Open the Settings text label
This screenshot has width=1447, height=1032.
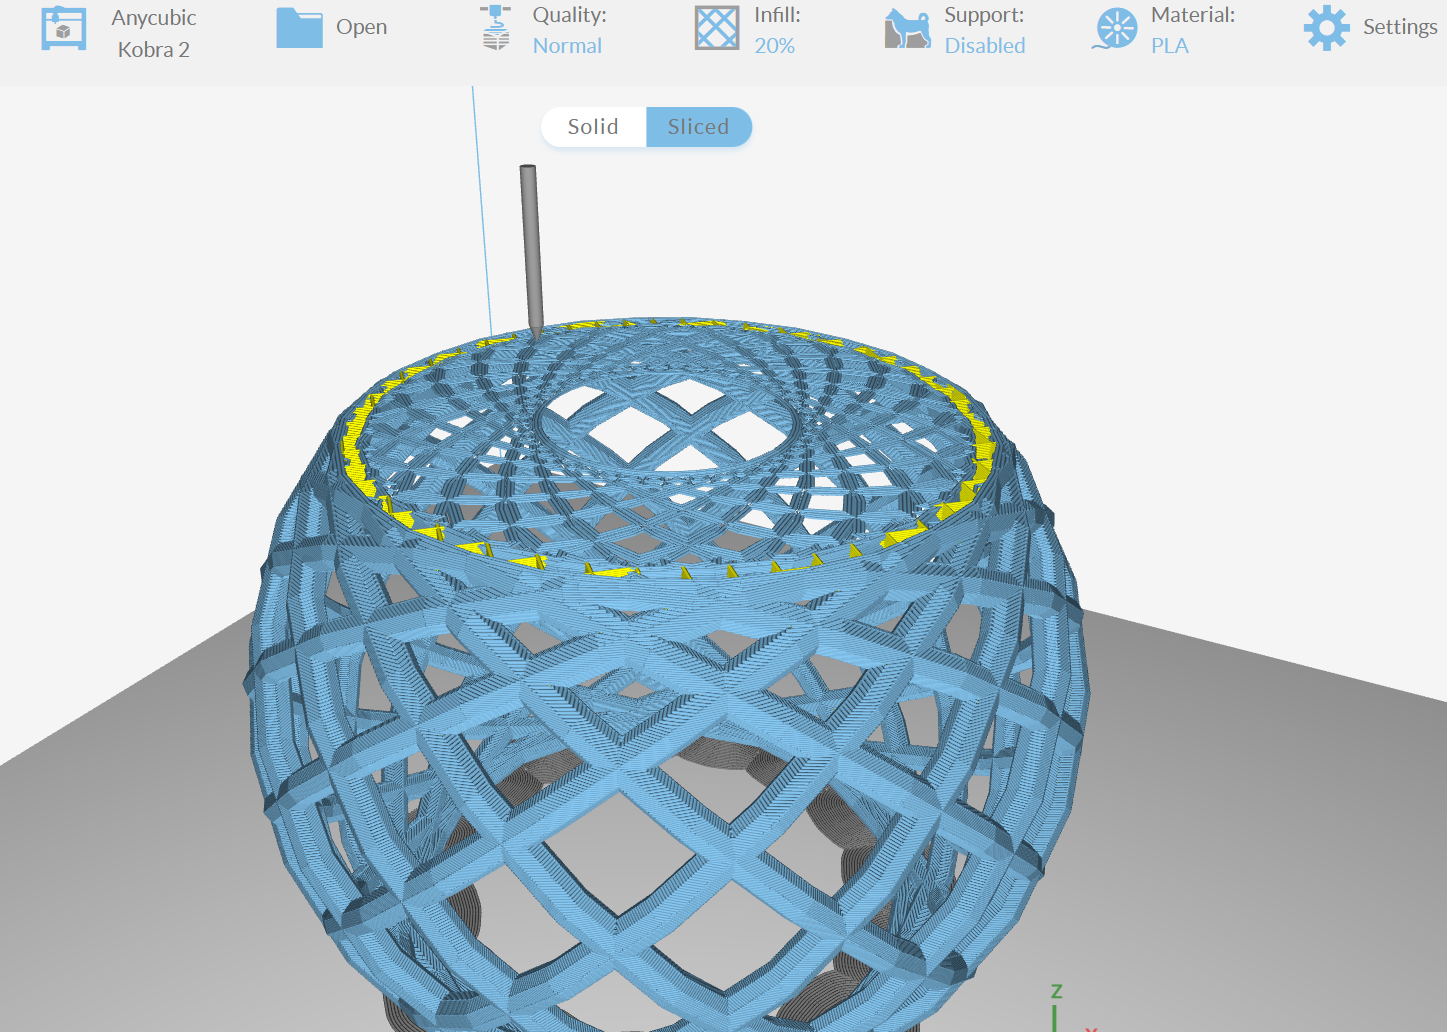click(x=1400, y=27)
